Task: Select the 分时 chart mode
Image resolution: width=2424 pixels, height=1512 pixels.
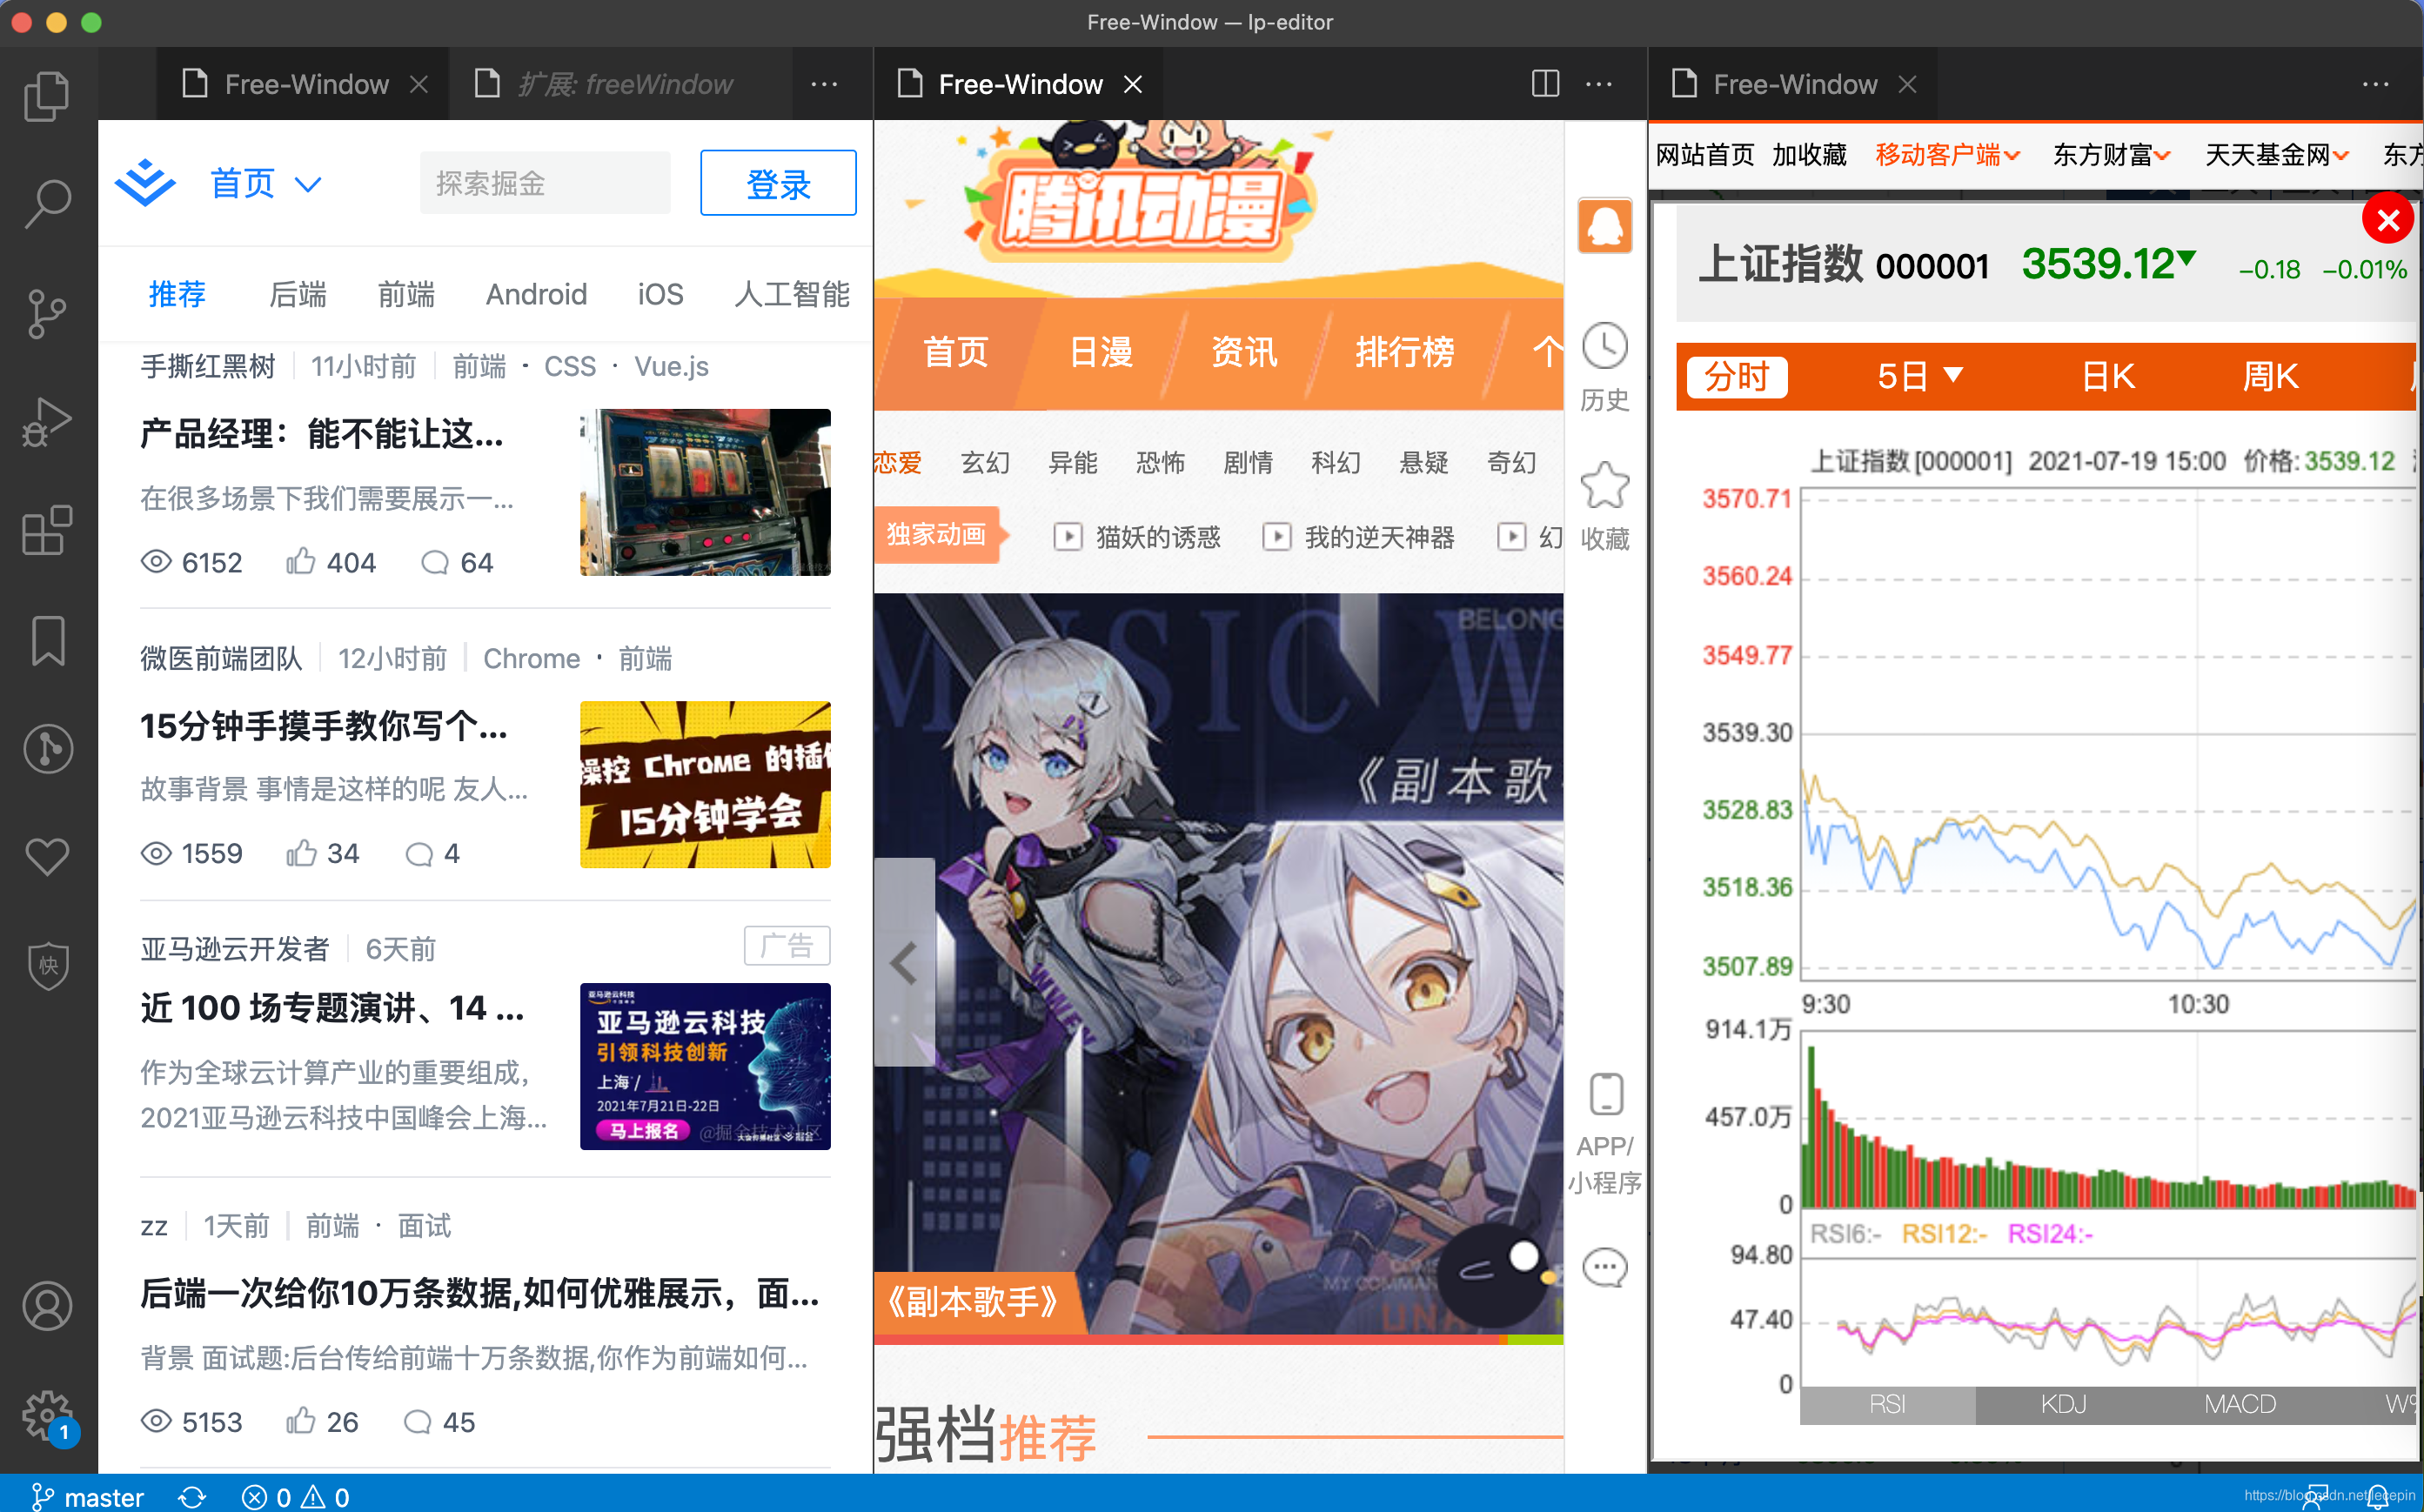Action: tap(1736, 377)
